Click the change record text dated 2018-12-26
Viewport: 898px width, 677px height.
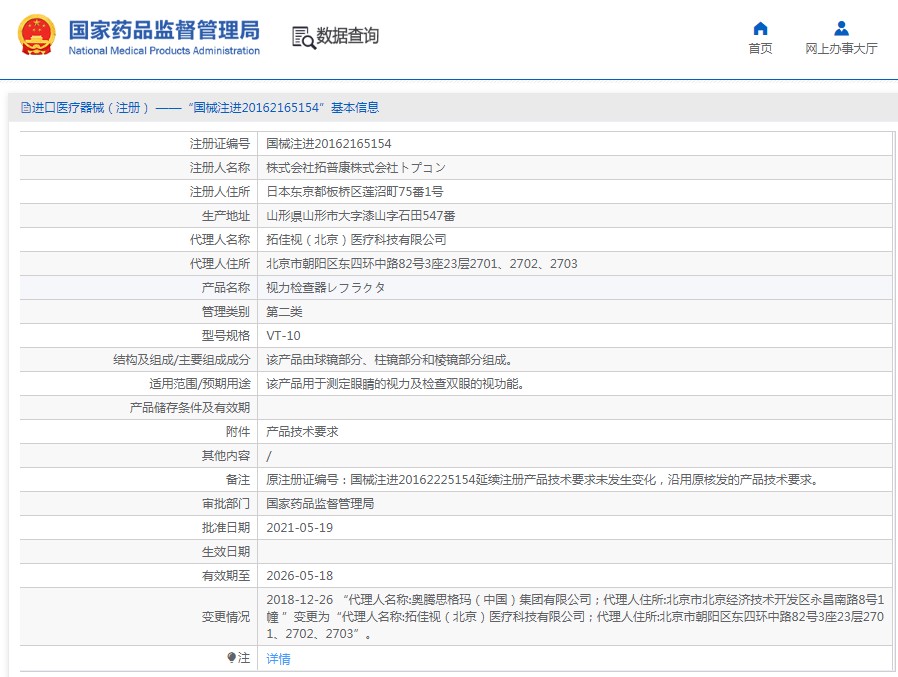click(575, 617)
